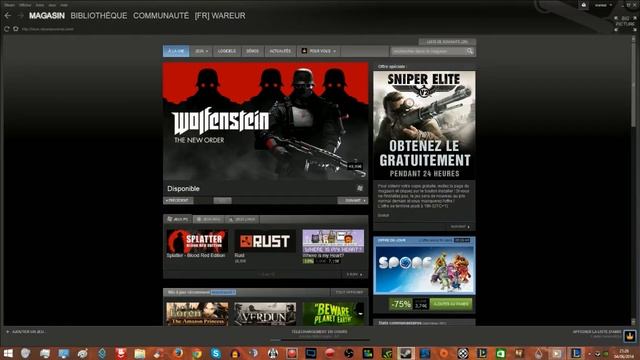Open Splatter - Blood Red Edition thumbnail
This screenshot has height=360, width=640.
(x=197, y=241)
